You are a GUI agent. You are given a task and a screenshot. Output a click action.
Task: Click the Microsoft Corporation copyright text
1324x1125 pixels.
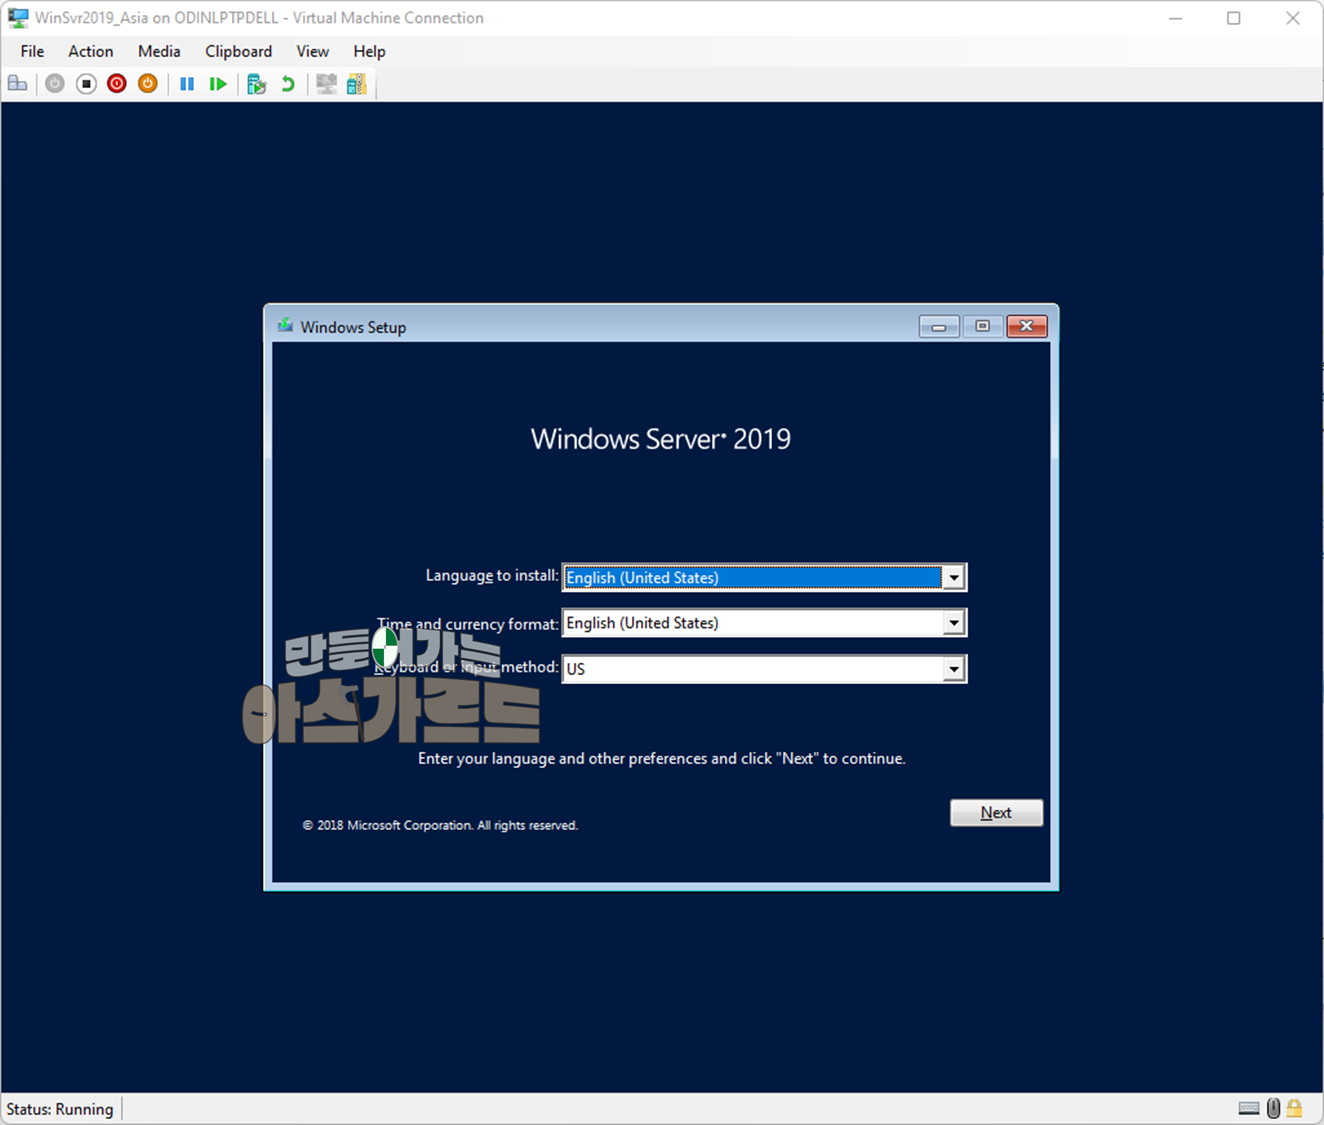(440, 825)
